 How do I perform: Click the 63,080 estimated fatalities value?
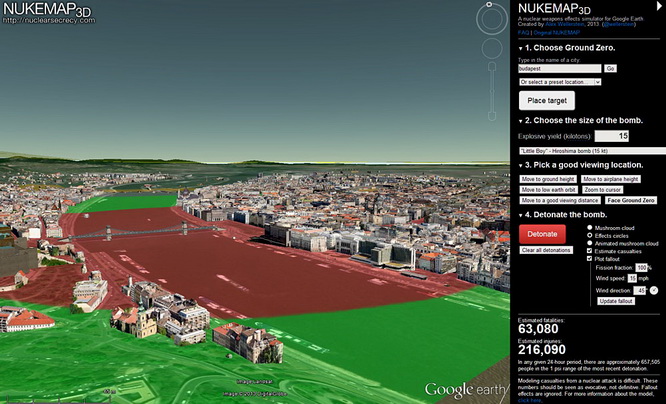pyautogui.click(x=538, y=329)
